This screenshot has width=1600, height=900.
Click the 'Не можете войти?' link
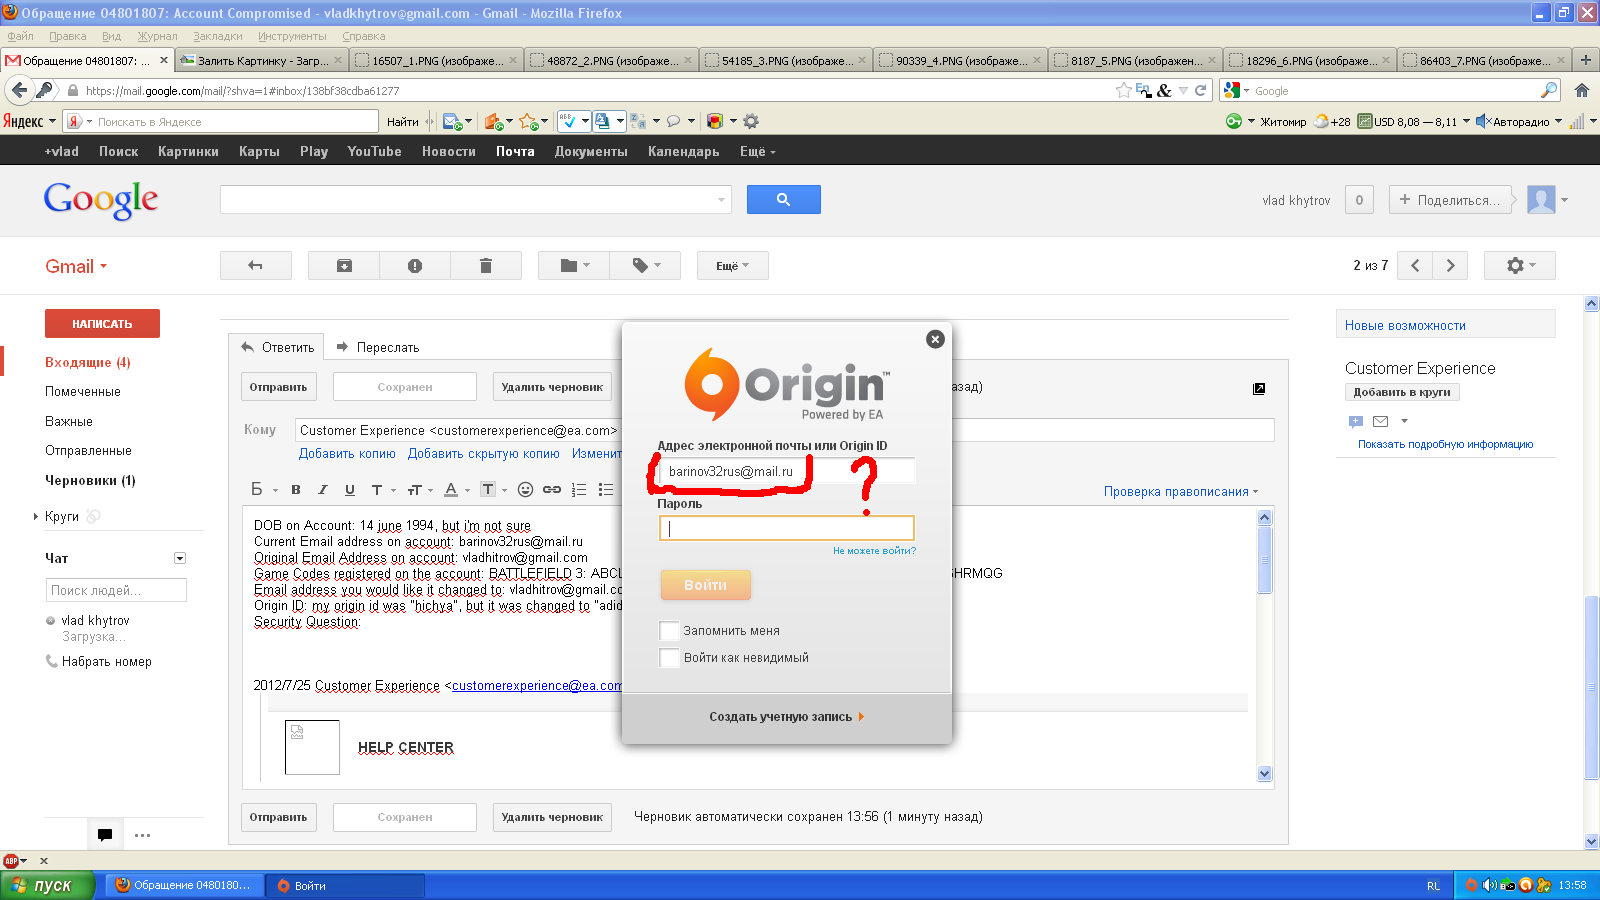(x=874, y=550)
